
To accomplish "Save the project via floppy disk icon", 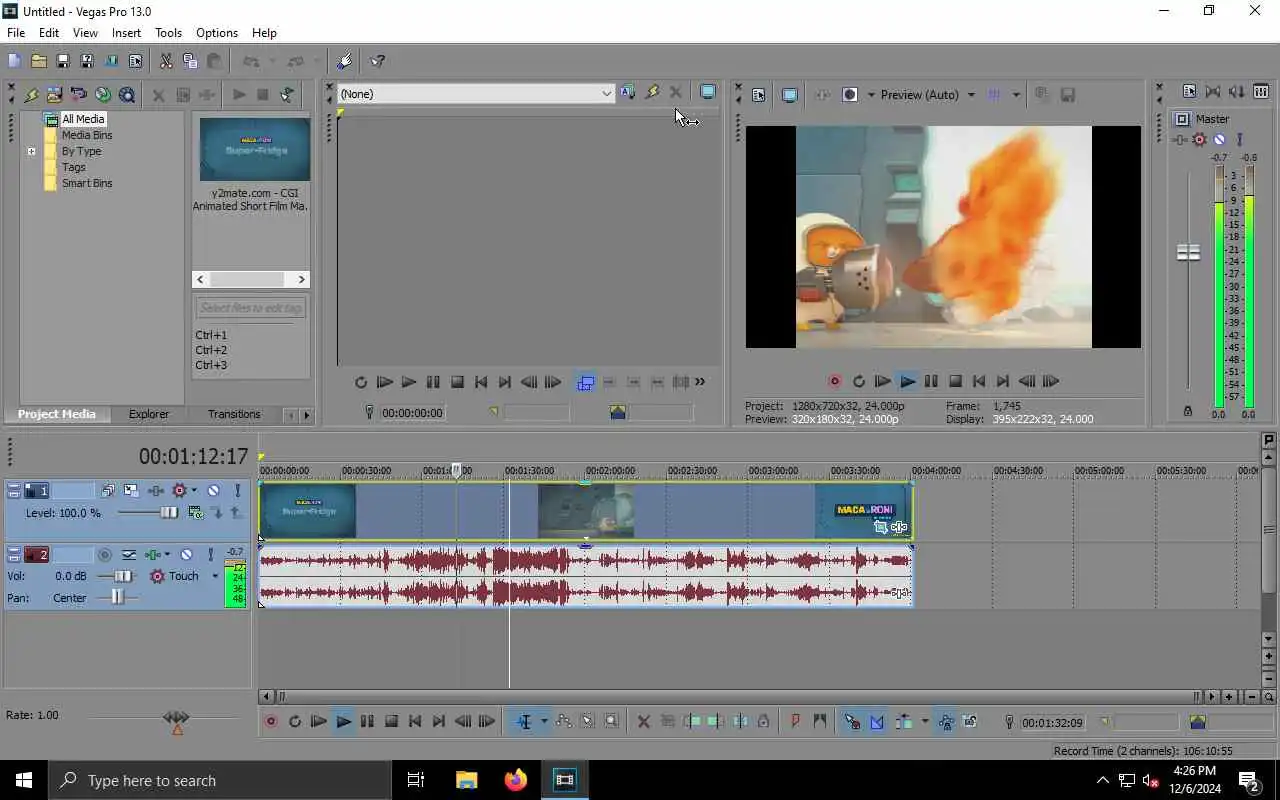I will tap(62, 61).
